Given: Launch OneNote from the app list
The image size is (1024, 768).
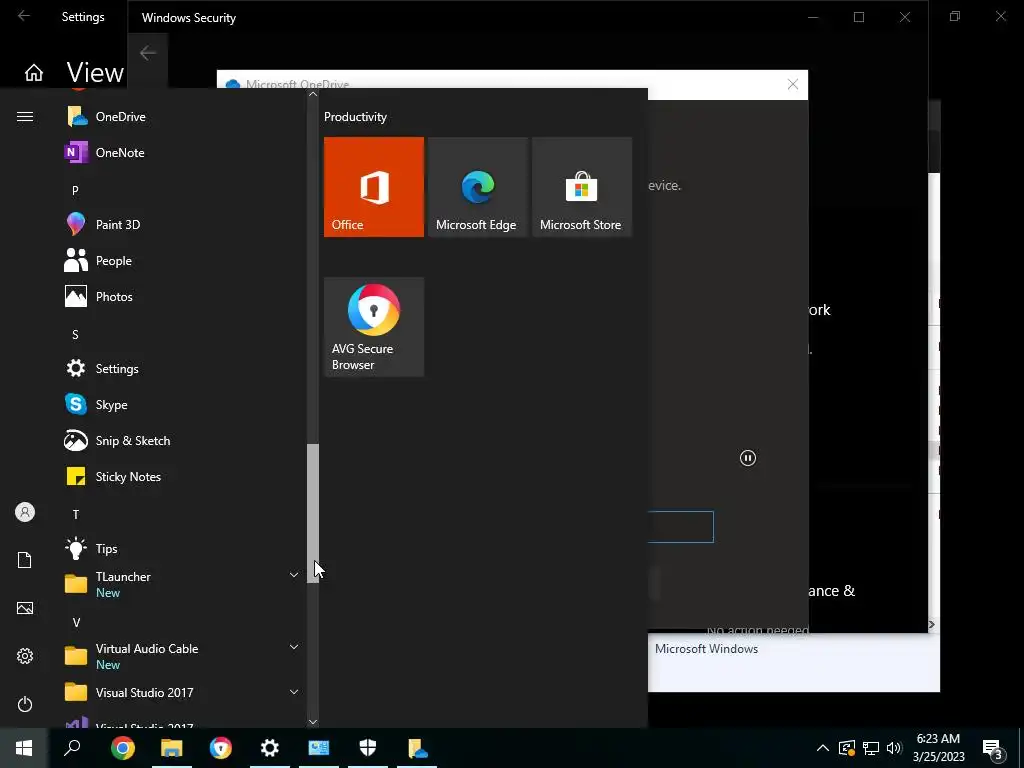Looking at the screenshot, I should pyautogui.click(x=183, y=153).
